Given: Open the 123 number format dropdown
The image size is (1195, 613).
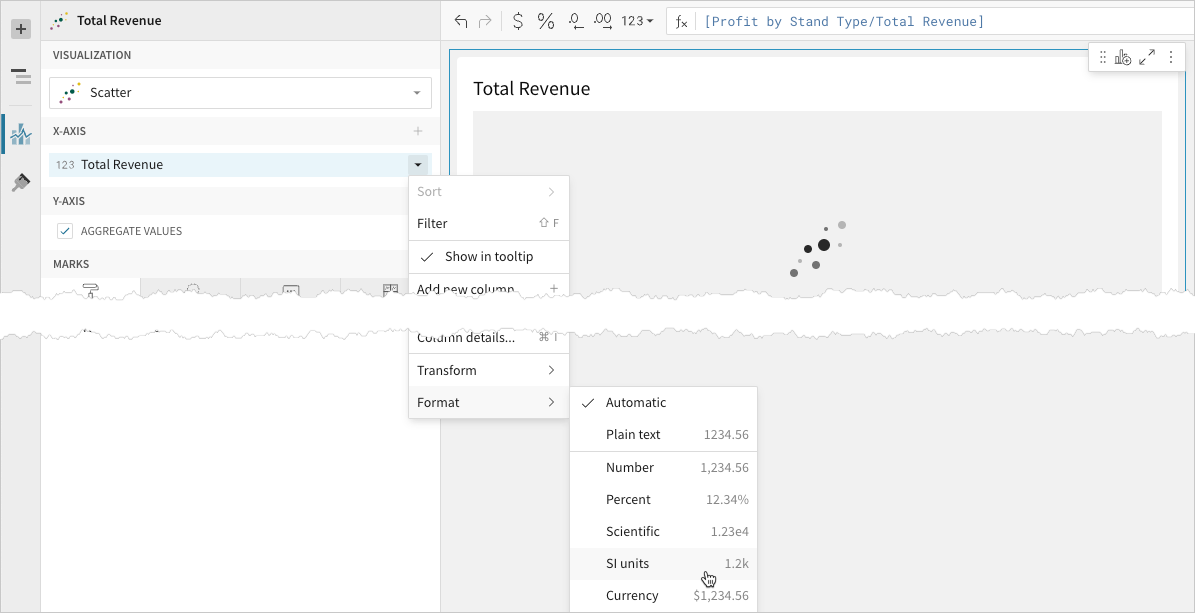Looking at the screenshot, I should (637, 21).
